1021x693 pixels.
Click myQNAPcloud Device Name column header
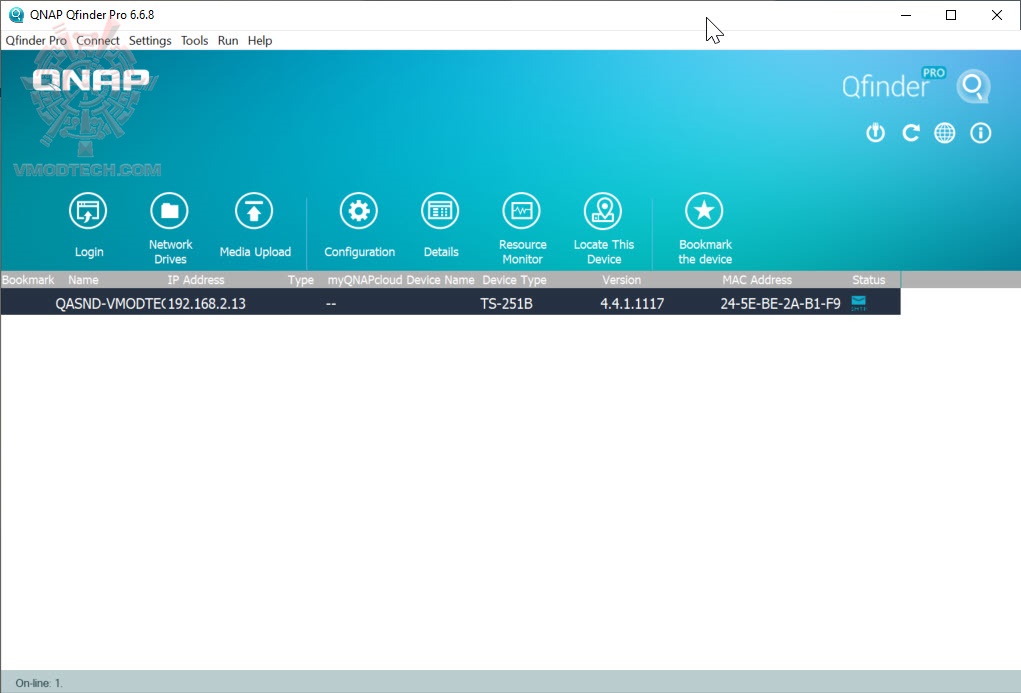[401, 280]
